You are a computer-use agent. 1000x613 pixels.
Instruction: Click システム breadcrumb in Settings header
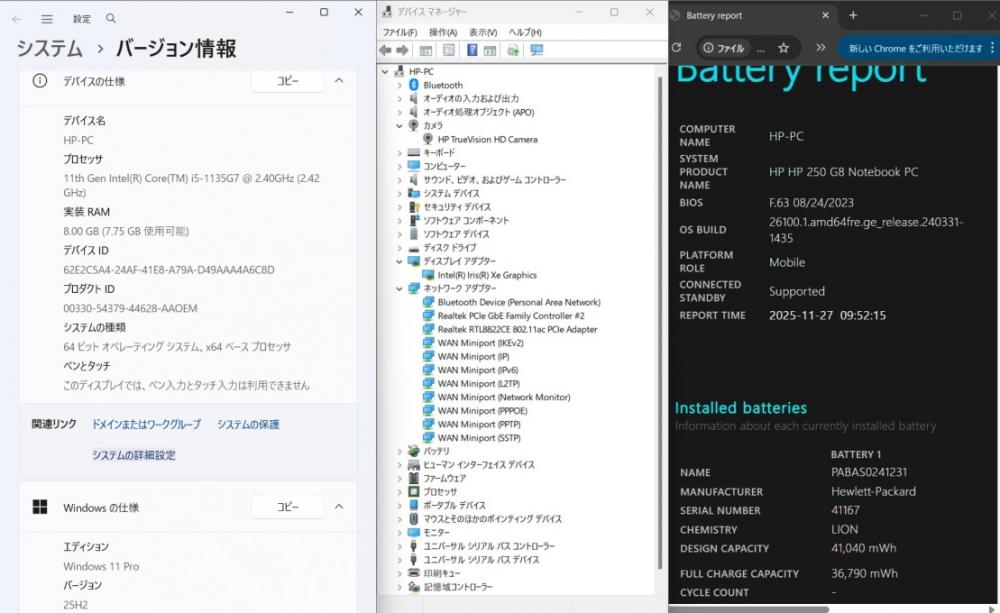49,48
